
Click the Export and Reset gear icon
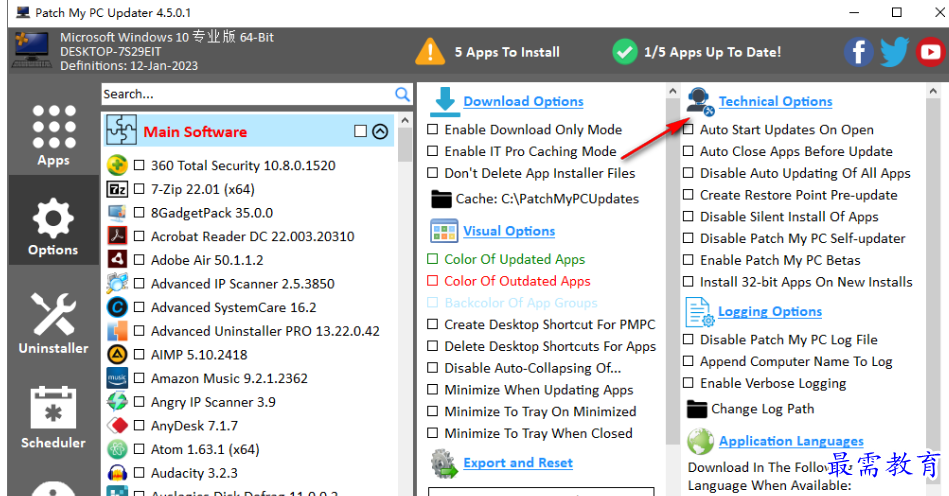(444, 464)
